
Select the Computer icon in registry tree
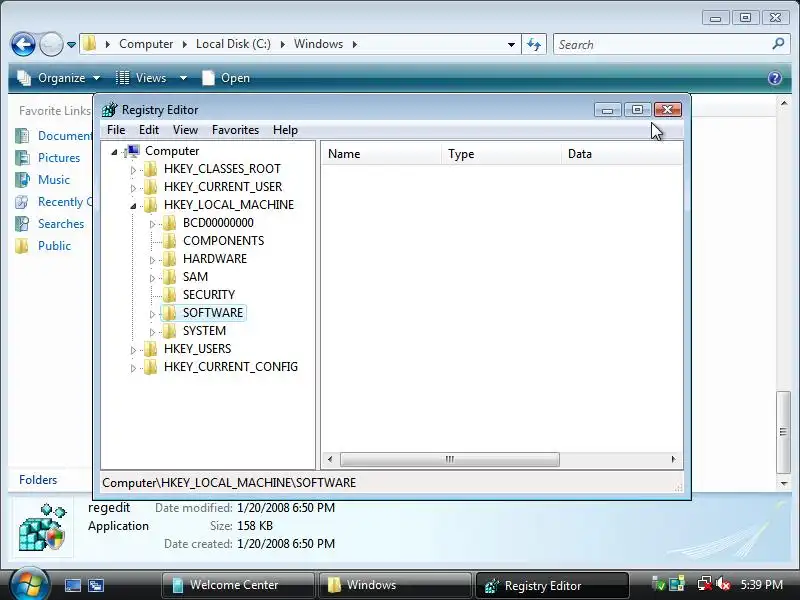pyautogui.click(x=133, y=151)
